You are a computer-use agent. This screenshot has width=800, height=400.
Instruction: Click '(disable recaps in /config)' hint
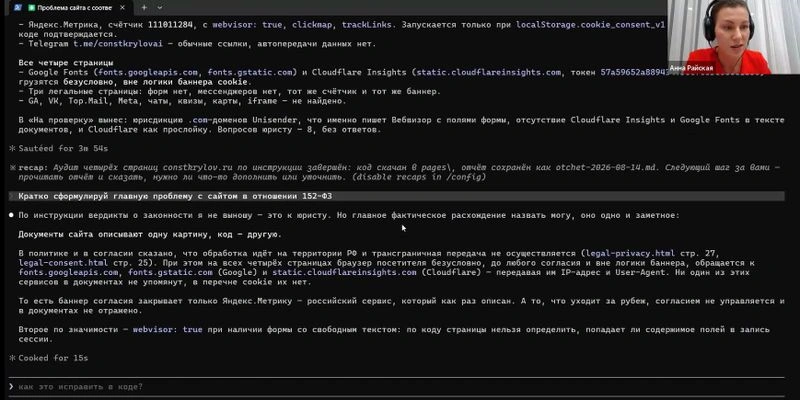pos(417,178)
